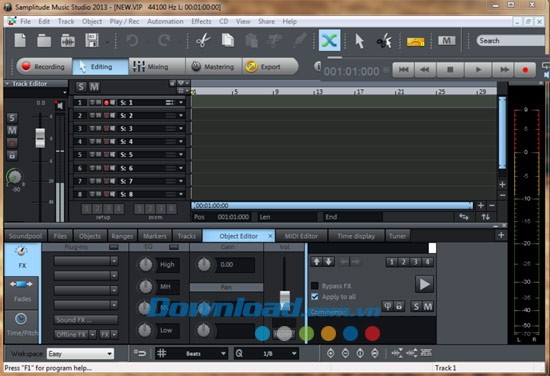Toggle global Mute M button above tracks
The image size is (550, 376).
click(94, 87)
